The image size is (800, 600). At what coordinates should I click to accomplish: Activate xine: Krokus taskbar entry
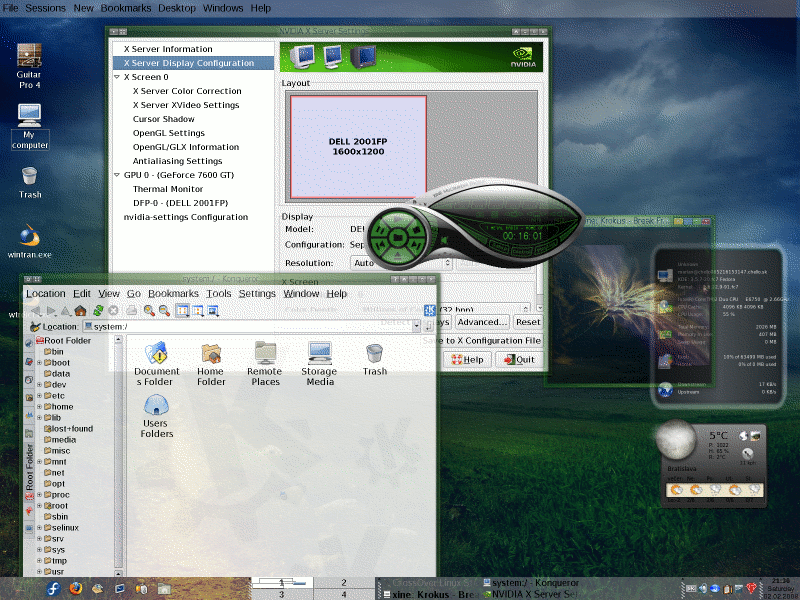click(430, 594)
